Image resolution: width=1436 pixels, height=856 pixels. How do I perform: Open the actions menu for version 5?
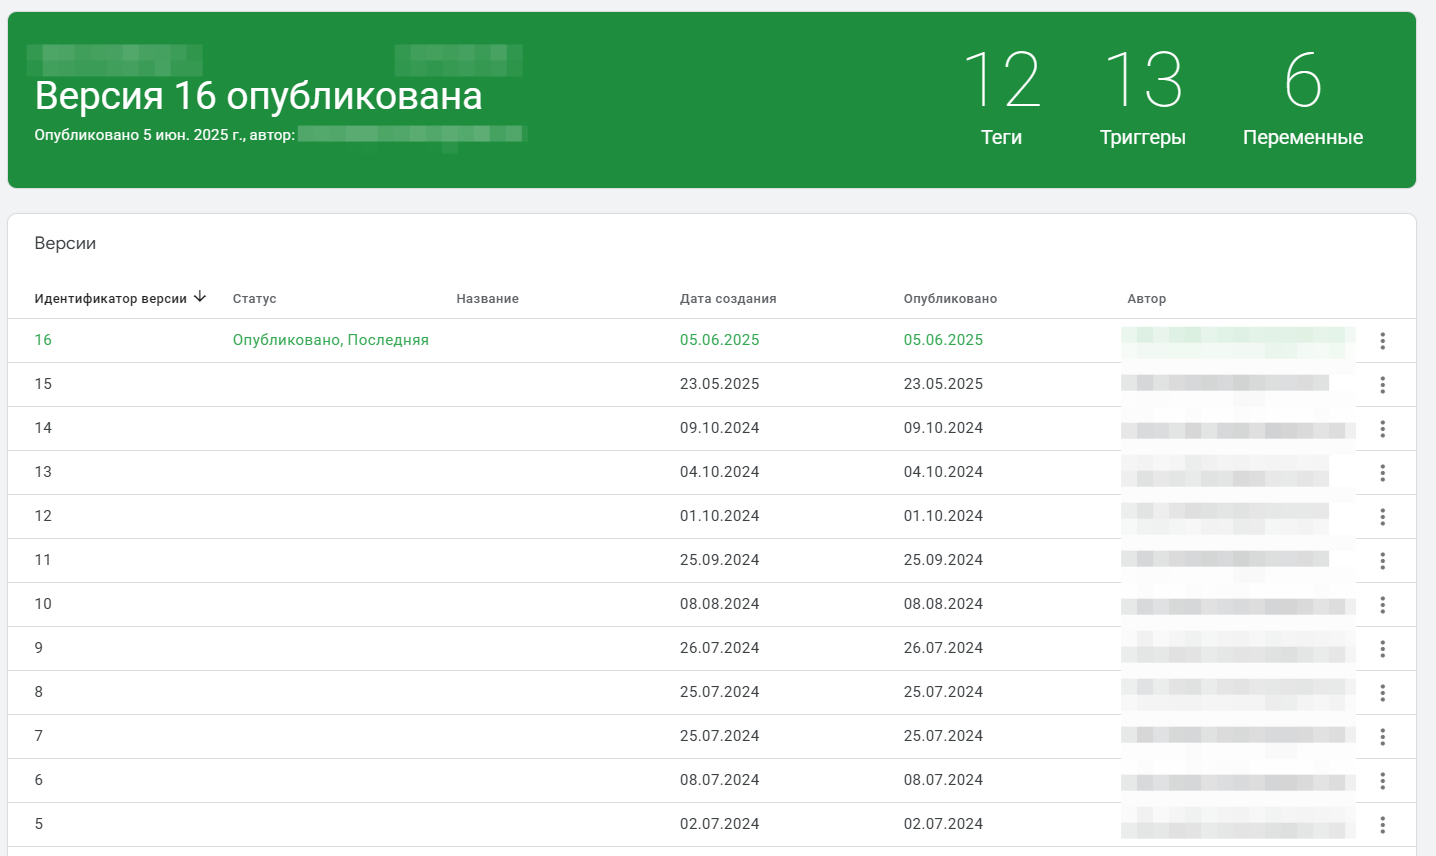(x=1383, y=823)
